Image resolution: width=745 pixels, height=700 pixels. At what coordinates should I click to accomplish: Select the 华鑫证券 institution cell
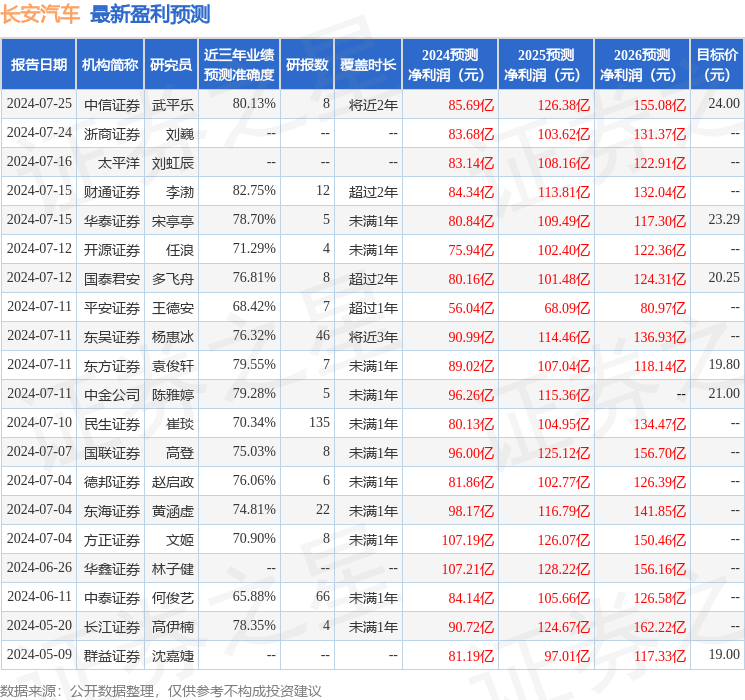coord(112,569)
